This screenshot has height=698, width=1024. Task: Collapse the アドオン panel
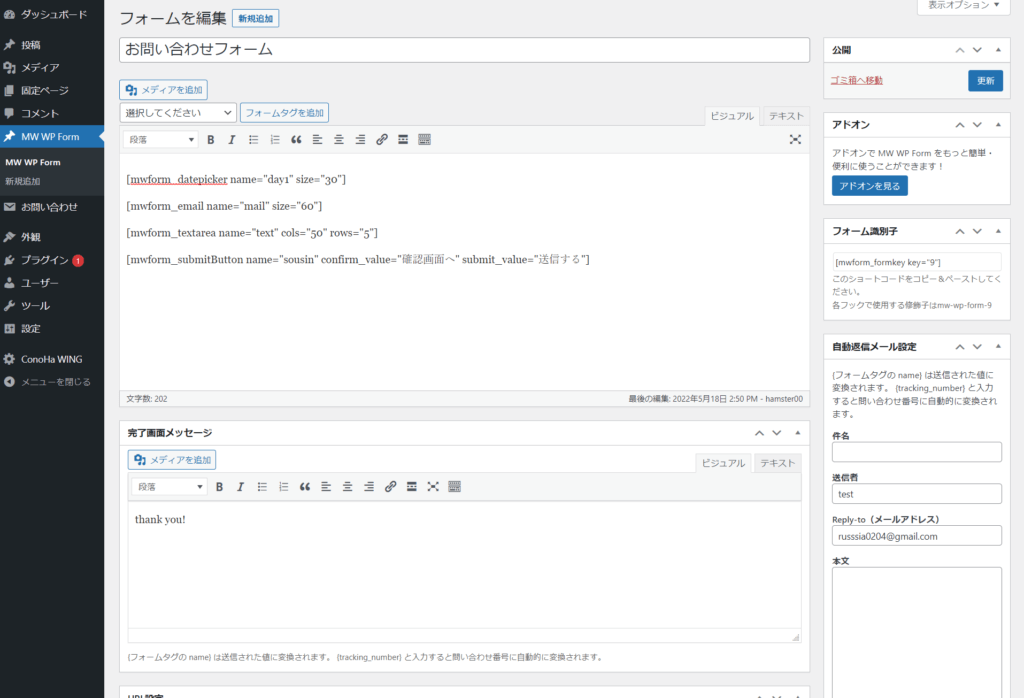tap(998, 125)
